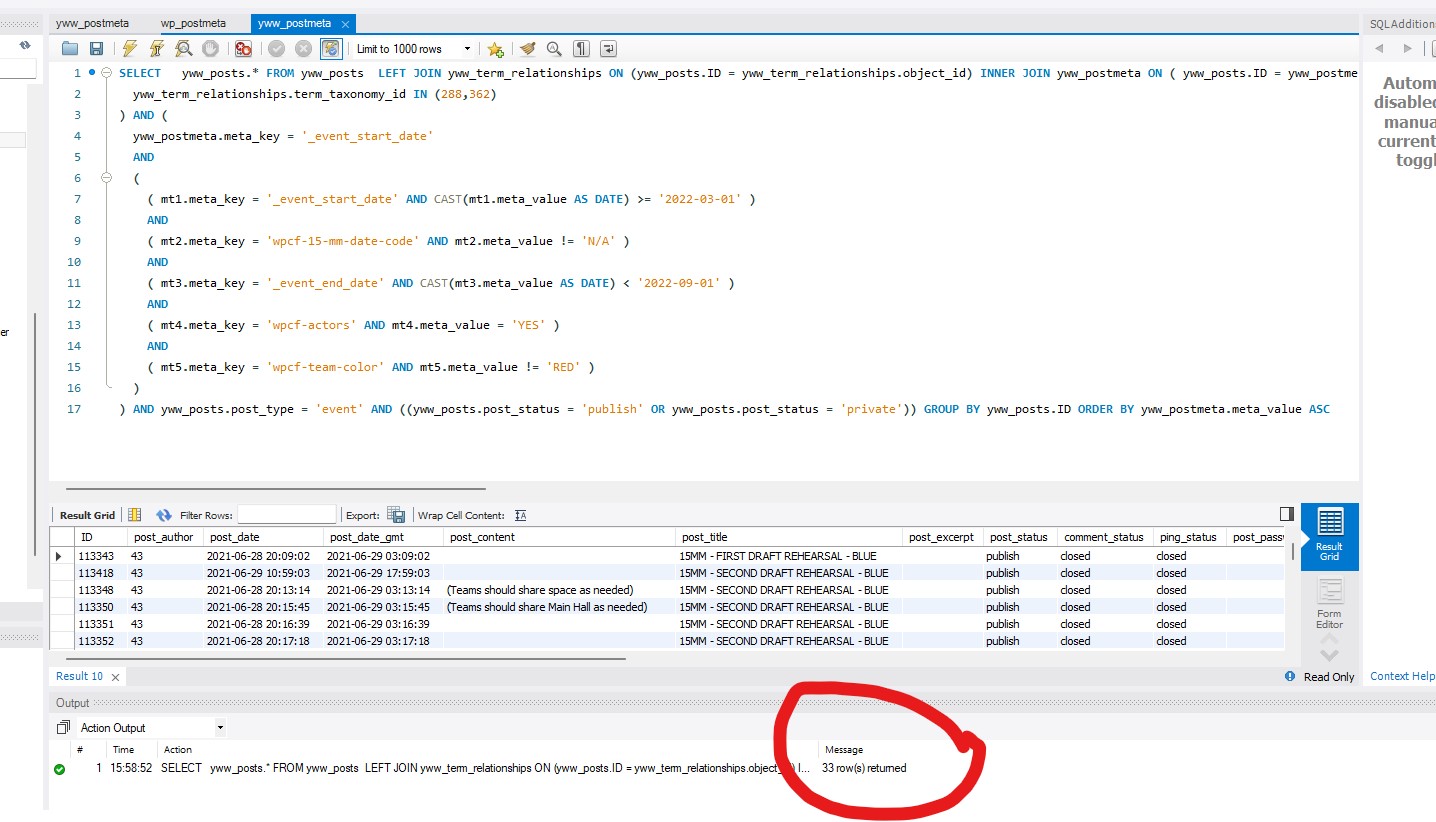Viewport: 1436px width, 822px height.
Task: Beautify the query with the broom icon
Action: [527, 49]
